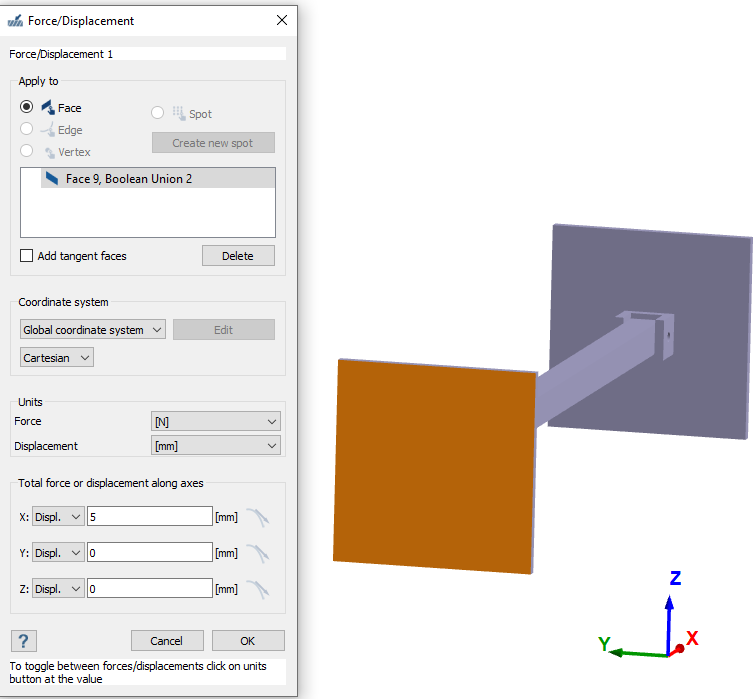Open Global coordinate system dropdown

click(93, 330)
